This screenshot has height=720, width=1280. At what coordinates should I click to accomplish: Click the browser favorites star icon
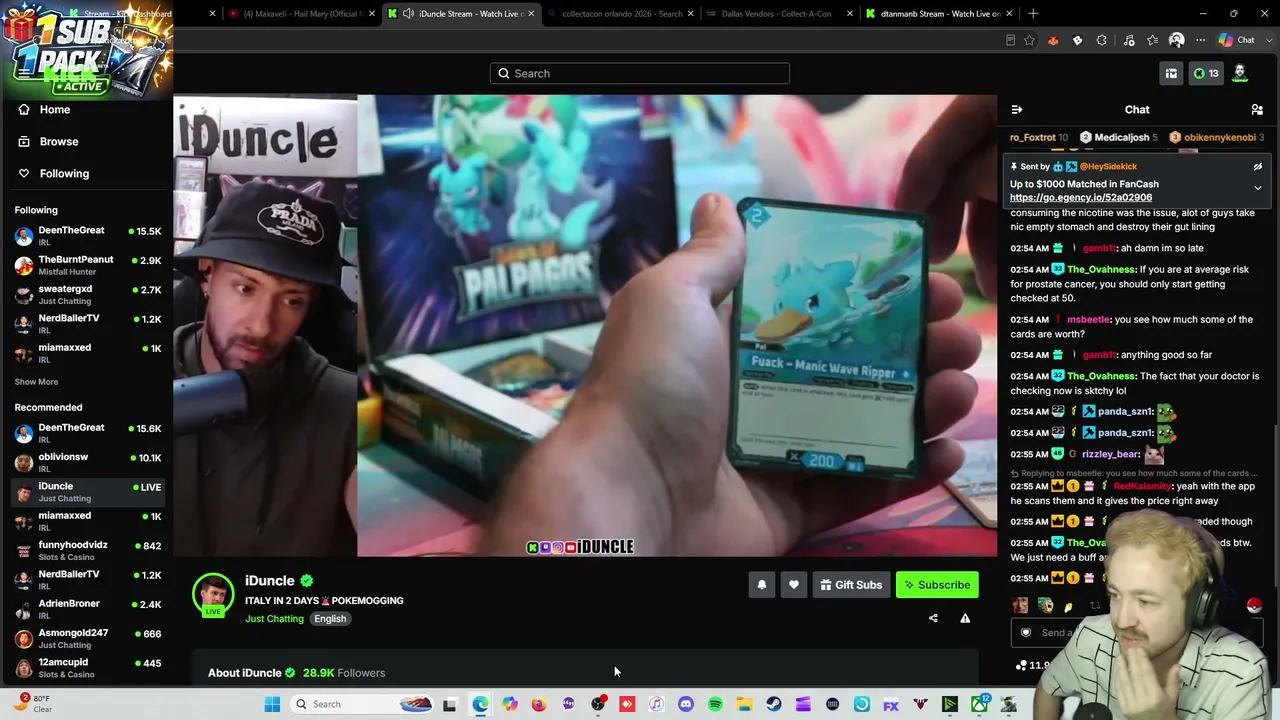coord(1029,40)
